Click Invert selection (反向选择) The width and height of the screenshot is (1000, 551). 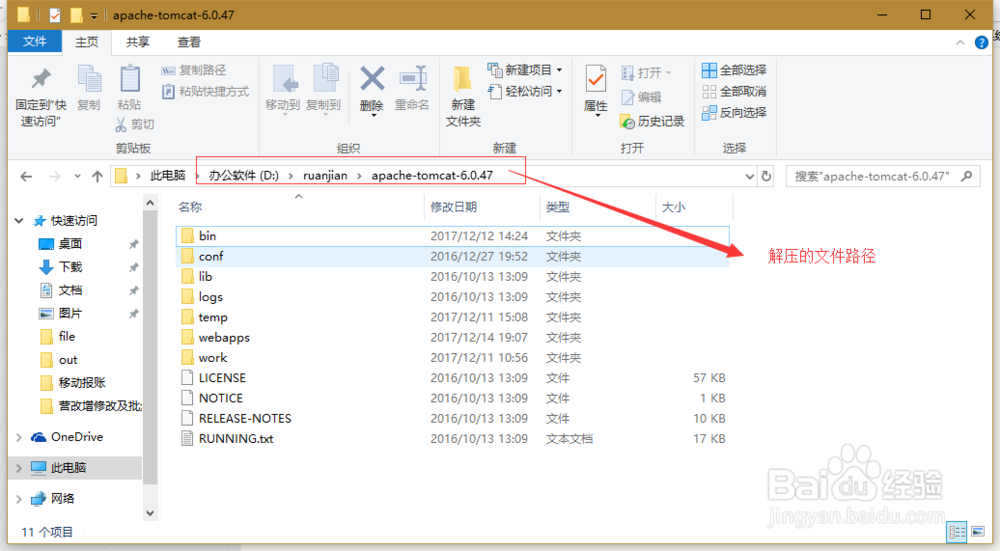pos(734,113)
